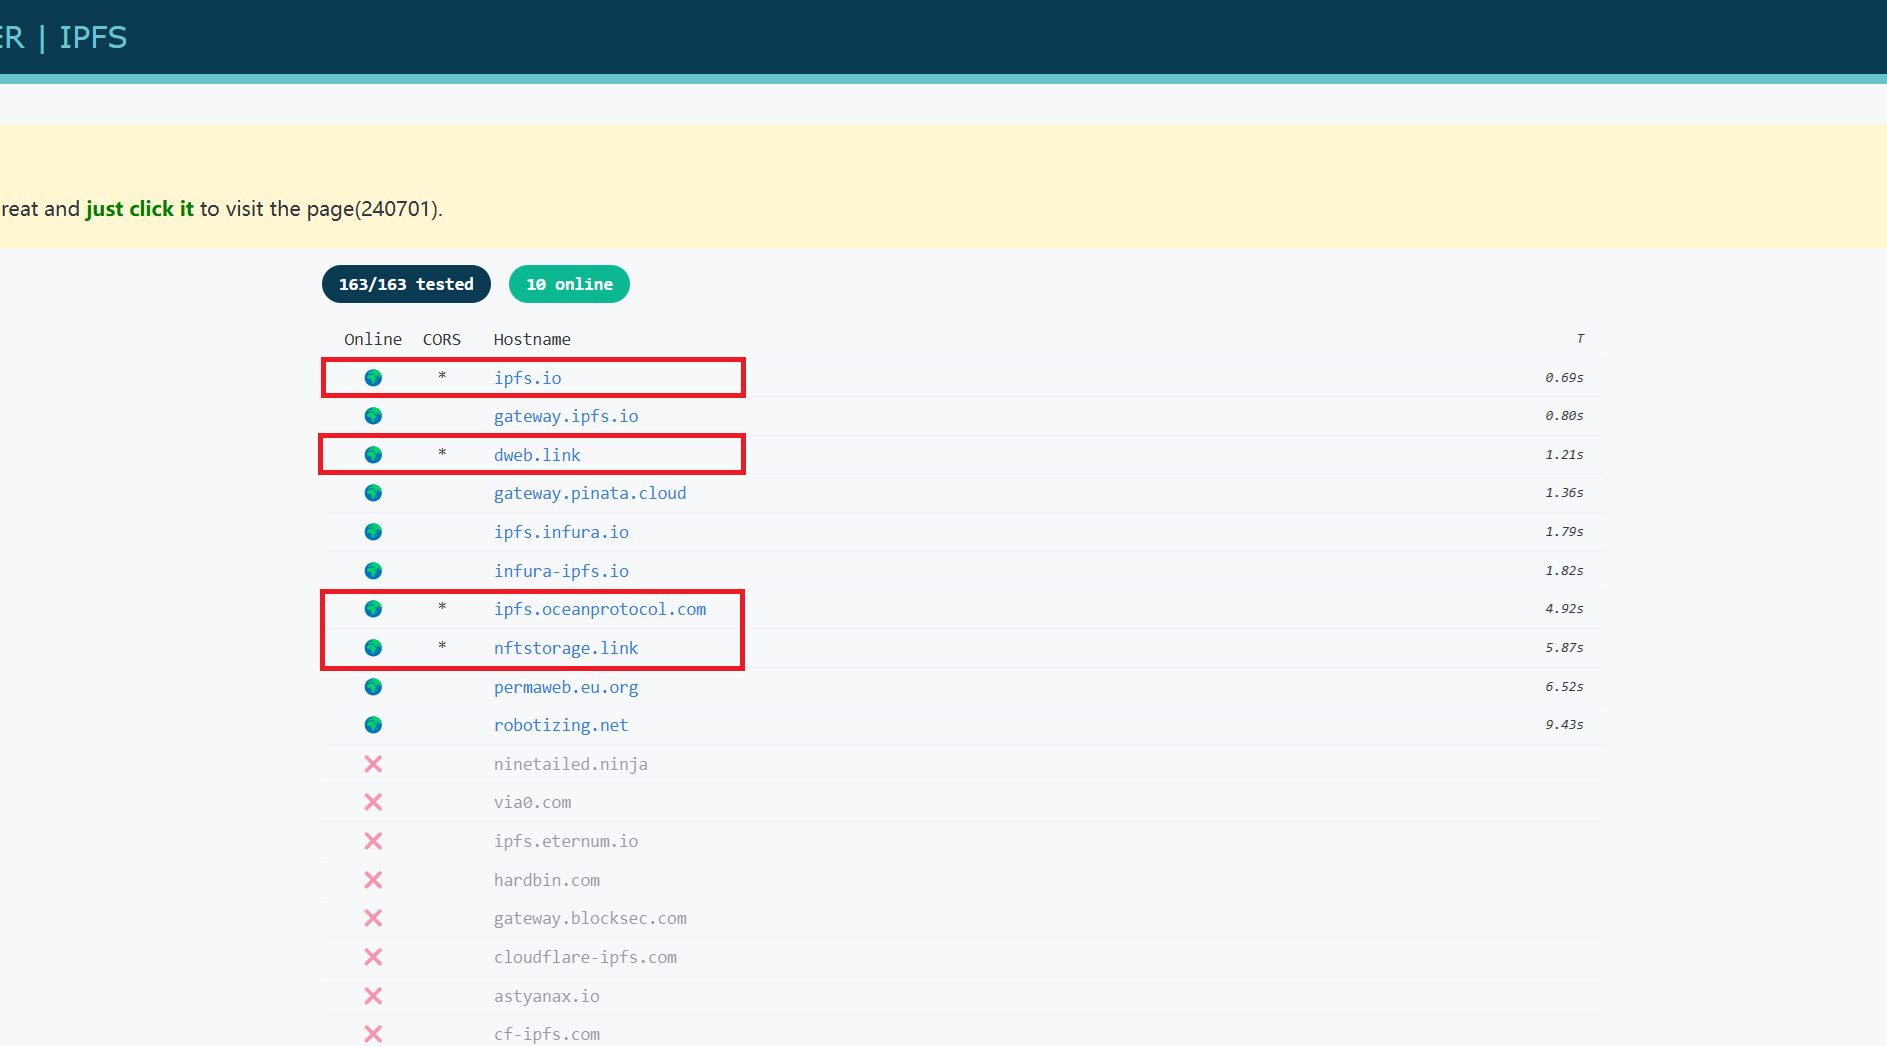Click the offline X icon for ipfs.eternum.io

373,841
